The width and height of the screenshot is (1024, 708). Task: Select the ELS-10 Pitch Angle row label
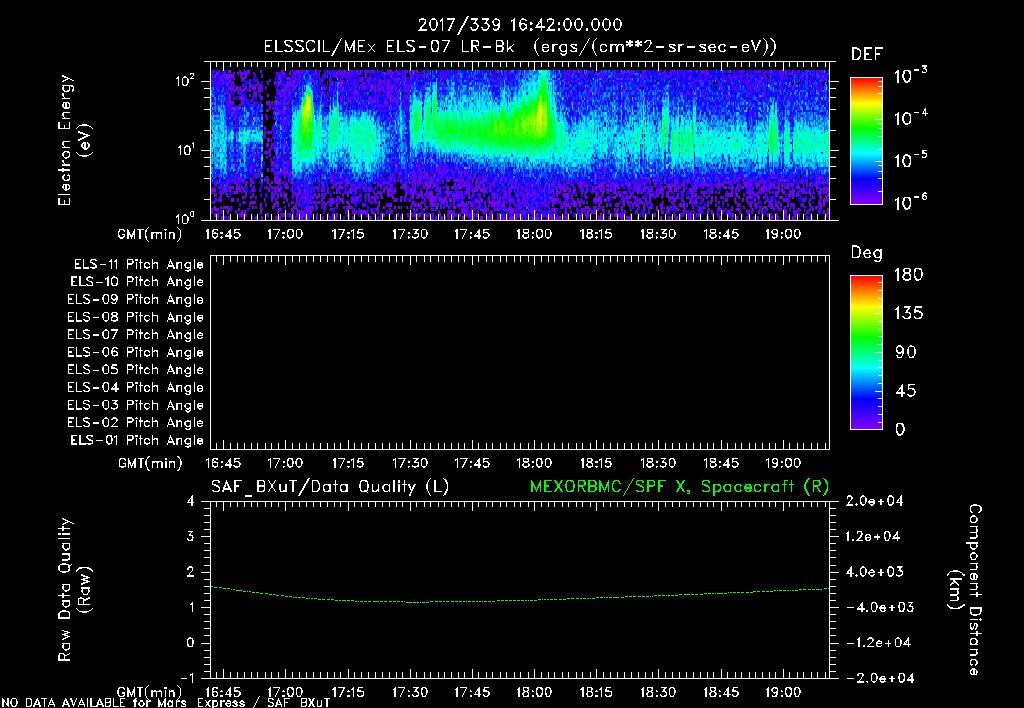point(136,282)
